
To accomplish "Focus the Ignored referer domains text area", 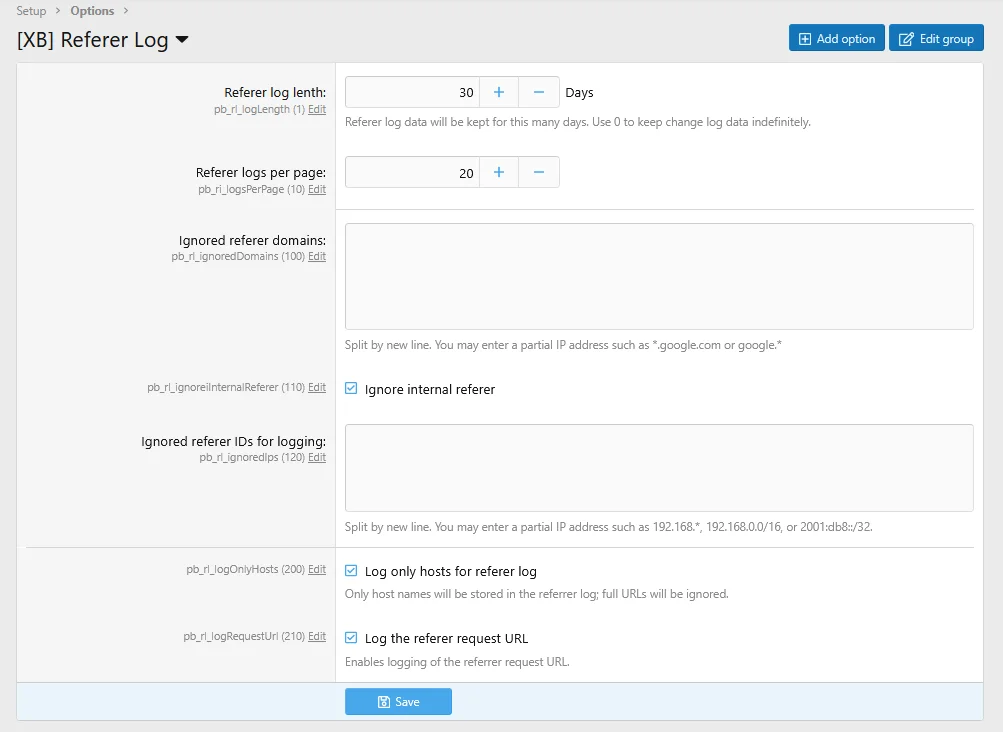I will point(658,276).
